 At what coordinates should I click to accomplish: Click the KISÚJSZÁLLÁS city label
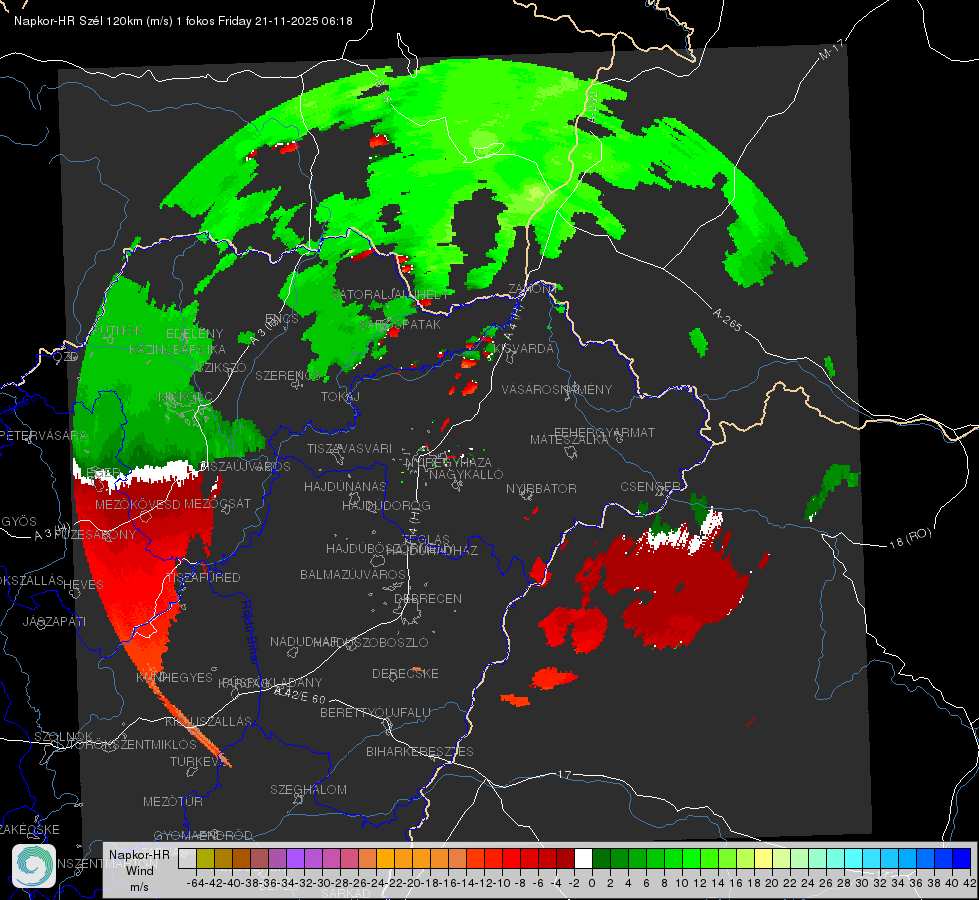208,721
